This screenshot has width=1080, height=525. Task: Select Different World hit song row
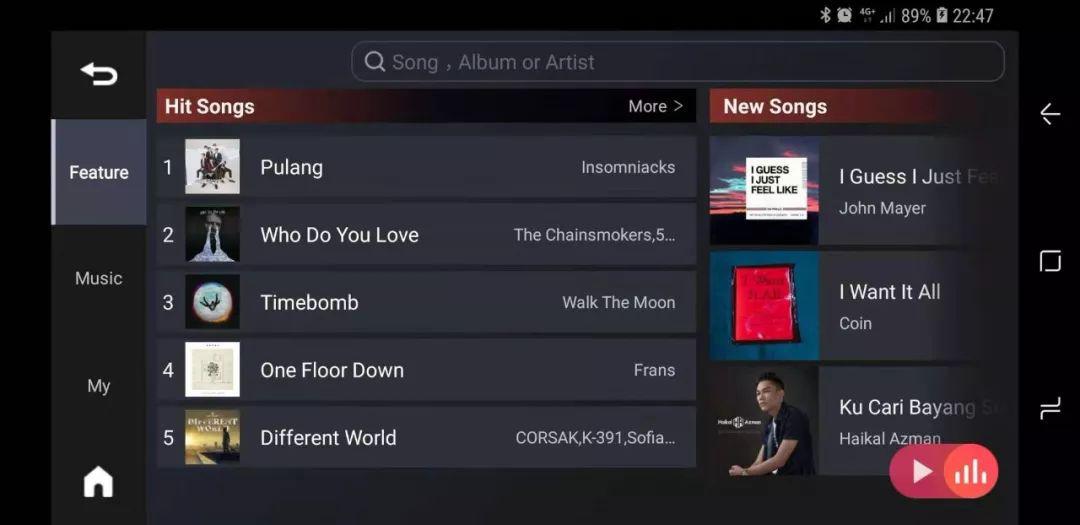pyautogui.click(x=426, y=437)
